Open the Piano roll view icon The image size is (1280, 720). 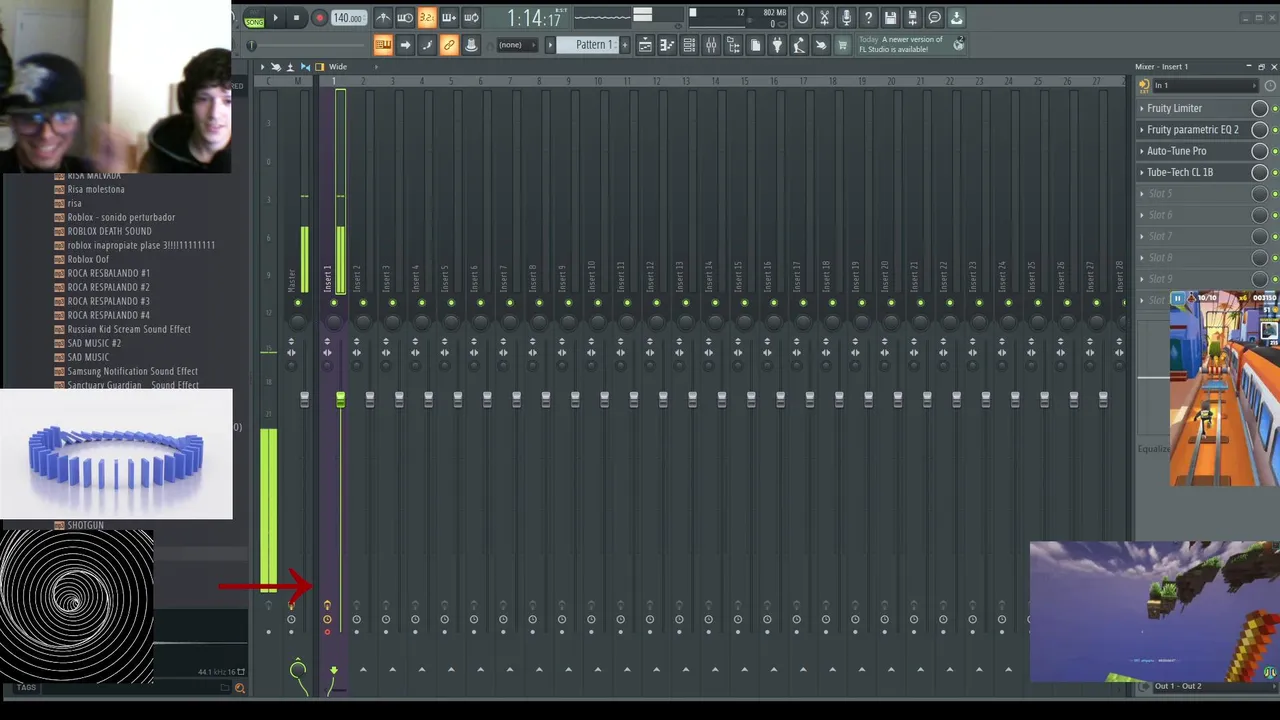click(667, 45)
